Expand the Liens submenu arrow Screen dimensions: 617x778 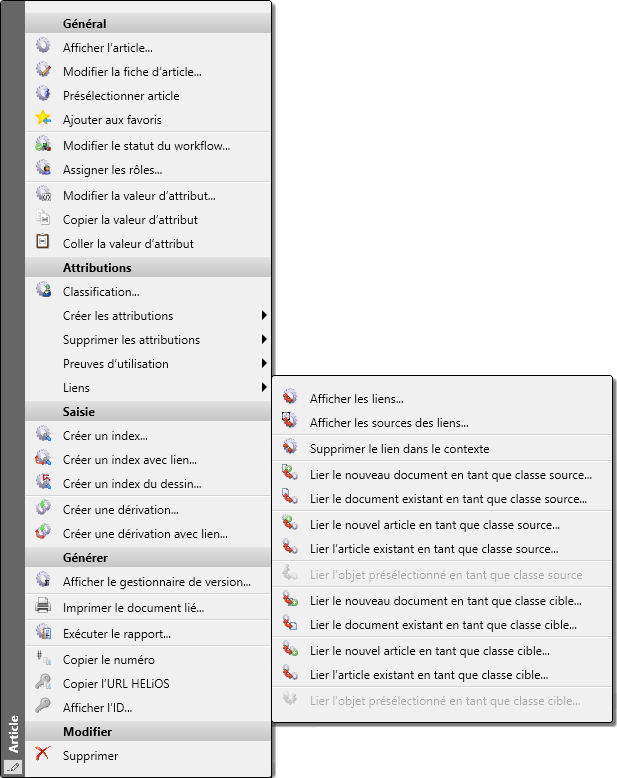pos(264,387)
